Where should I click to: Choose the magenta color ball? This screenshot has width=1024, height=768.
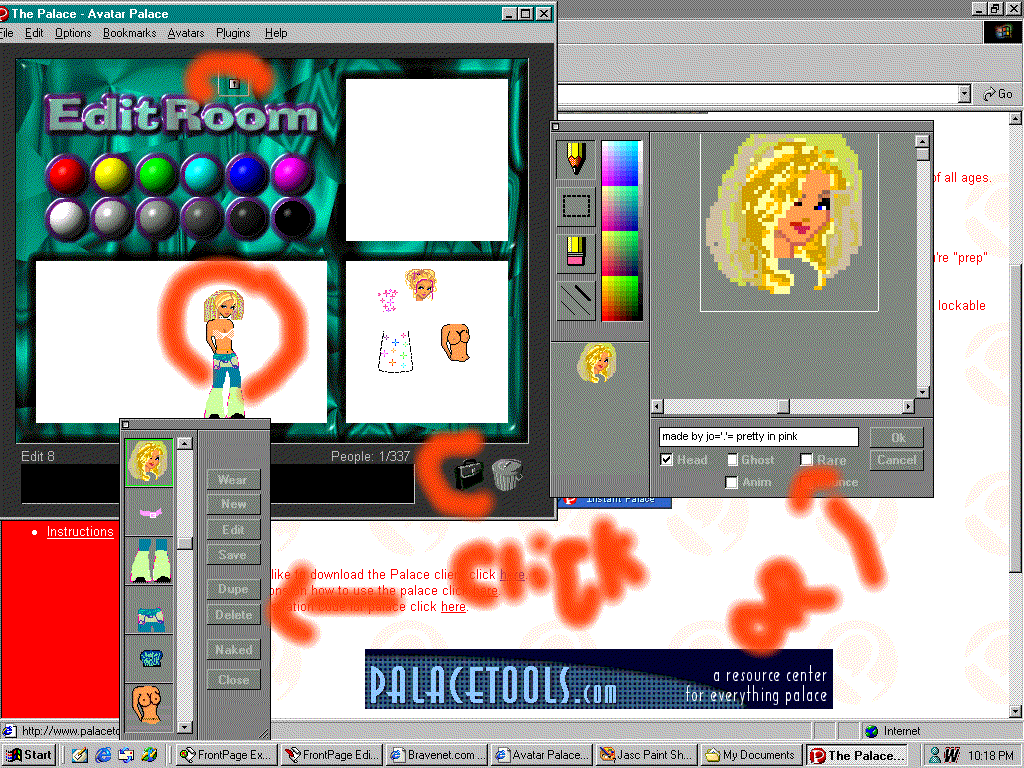[x=292, y=174]
